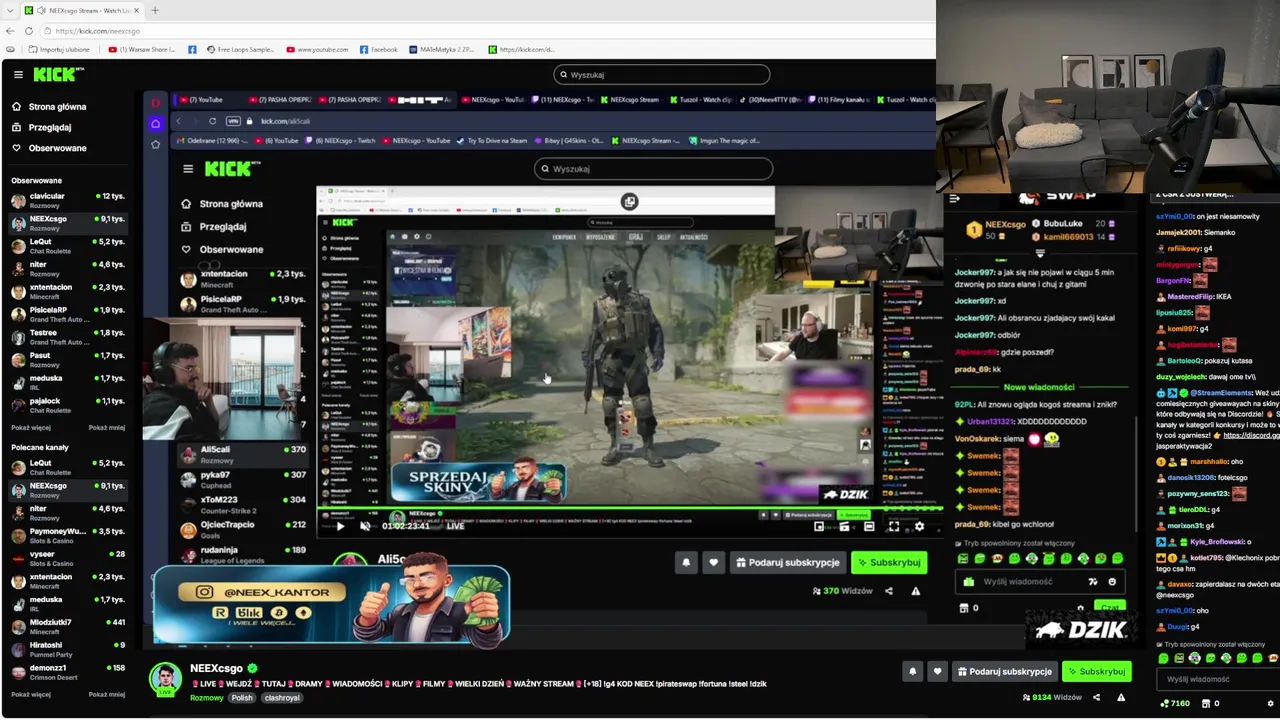Select Obserwowane in outer sidebar
This screenshot has width=1280, height=720.
tap(50, 148)
